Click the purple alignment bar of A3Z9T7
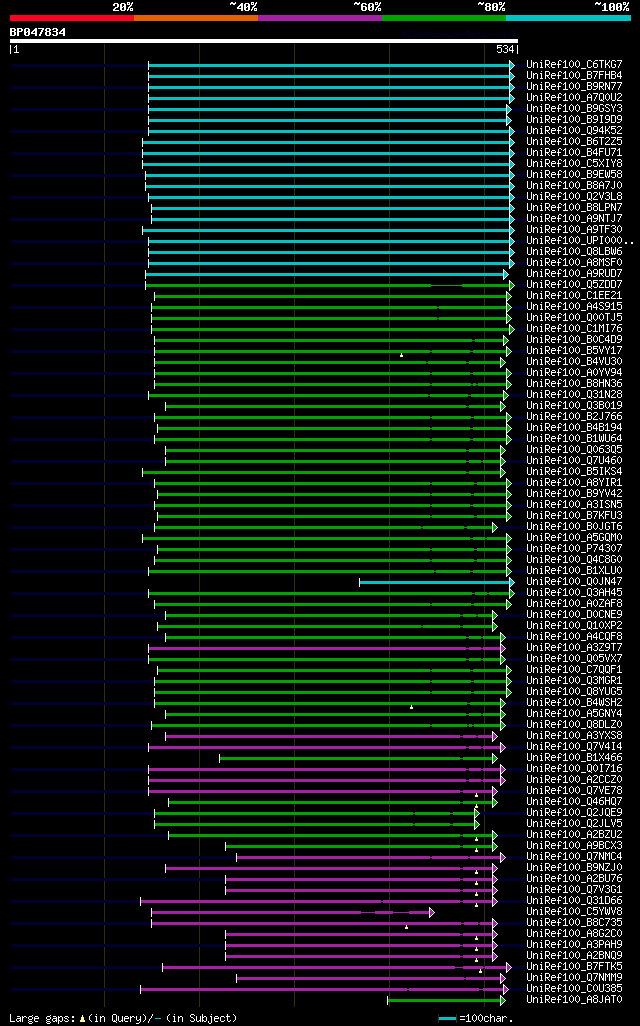Image resolution: width=640 pixels, height=1026 pixels. point(327,648)
